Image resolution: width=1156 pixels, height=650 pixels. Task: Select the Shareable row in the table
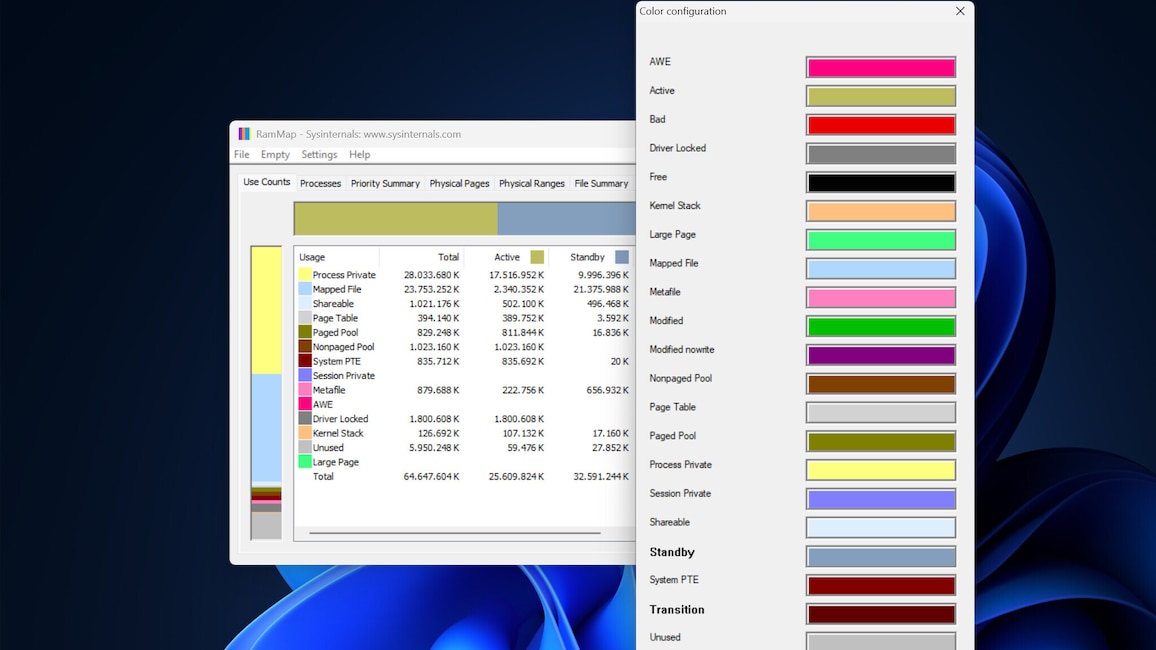point(464,304)
